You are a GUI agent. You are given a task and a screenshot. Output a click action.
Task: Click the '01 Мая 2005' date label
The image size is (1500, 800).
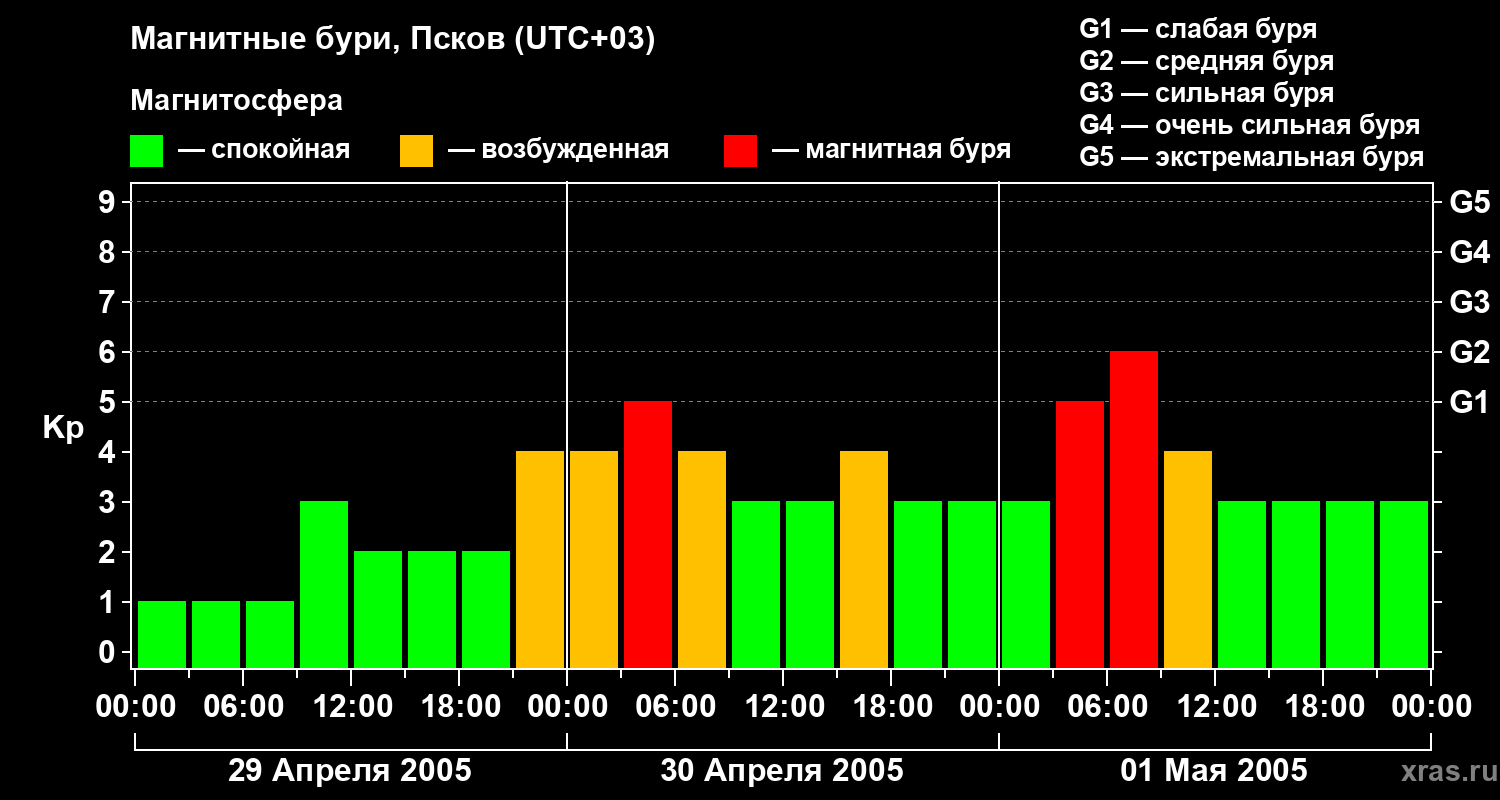(1213, 770)
